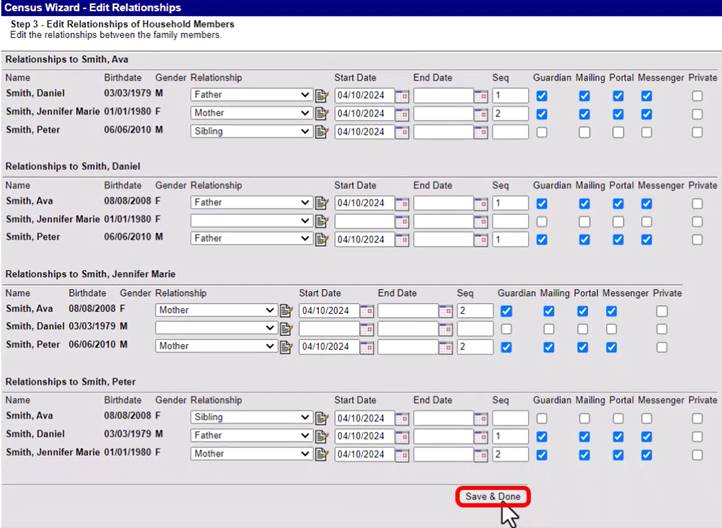Open Father relationship dropdown for Daniel in Peter's section
This screenshot has height=528, width=722.
[x=251, y=435]
